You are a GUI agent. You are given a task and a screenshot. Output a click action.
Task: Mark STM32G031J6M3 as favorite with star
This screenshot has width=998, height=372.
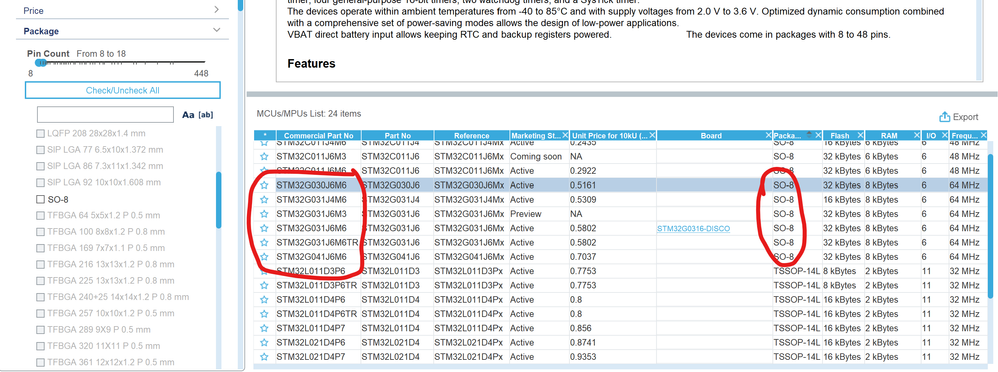point(264,214)
